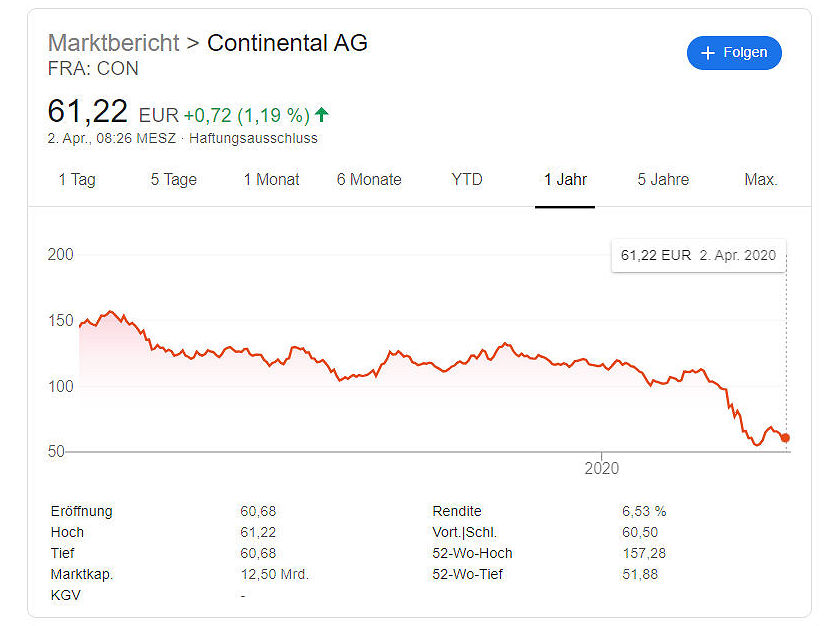Screen dimensions: 835x626
Task: Click the 2020 axis marker
Action: tap(602, 468)
